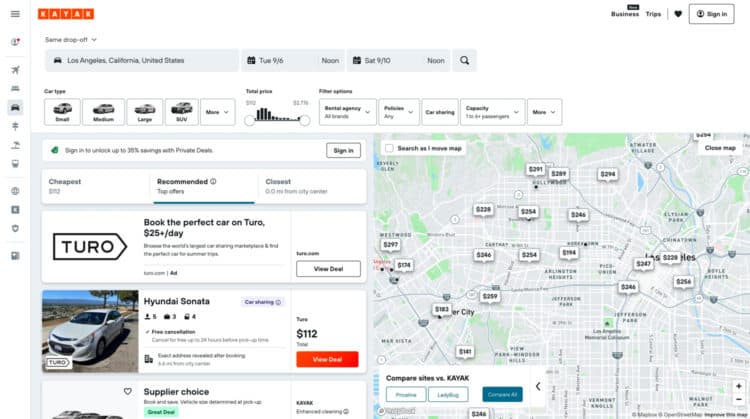
Task: Click the 'Free cancellation' text
Action: point(173,331)
